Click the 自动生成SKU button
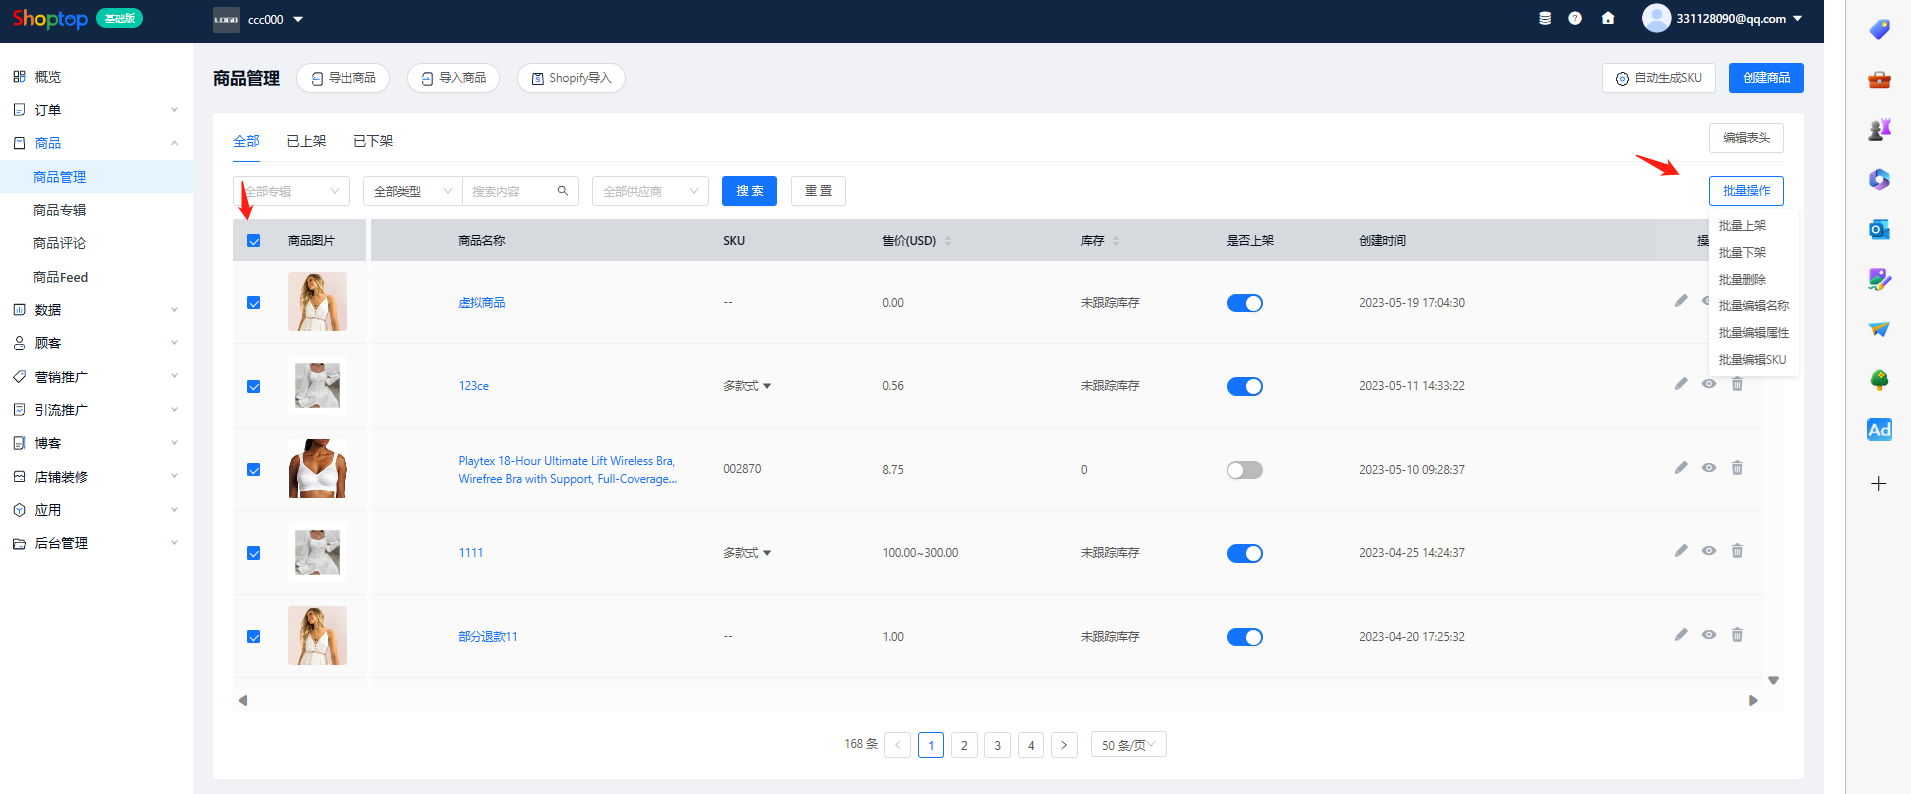The width and height of the screenshot is (1911, 794). click(1659, 78)
